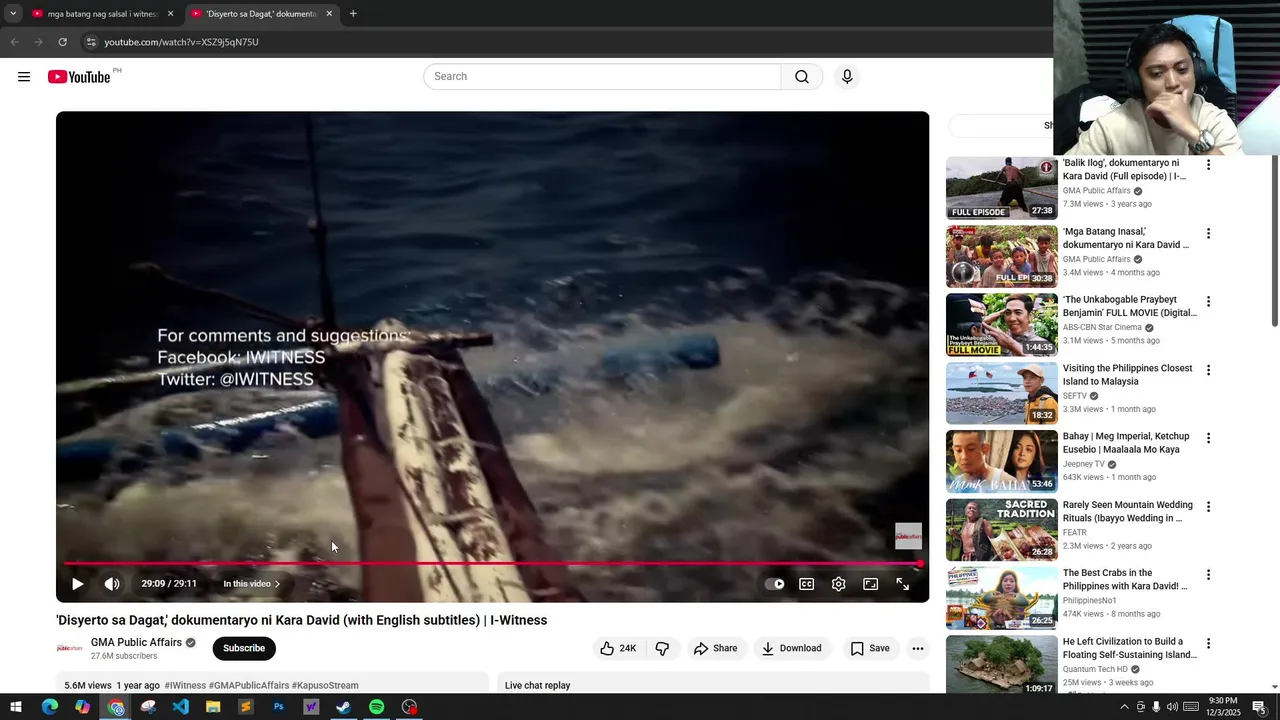Close the 'Disyerto sa Dagat' tab
Viewport: 1280px width, 720px height.
tap(329, 14)
